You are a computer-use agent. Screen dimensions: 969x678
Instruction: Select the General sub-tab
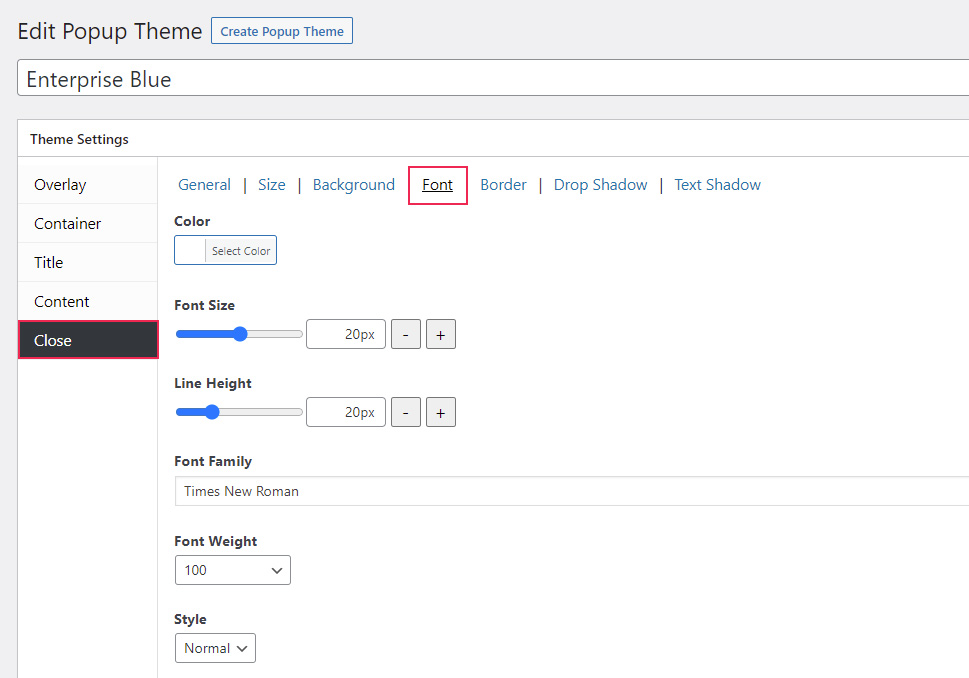pyautogui.click(x=204, y=185)
